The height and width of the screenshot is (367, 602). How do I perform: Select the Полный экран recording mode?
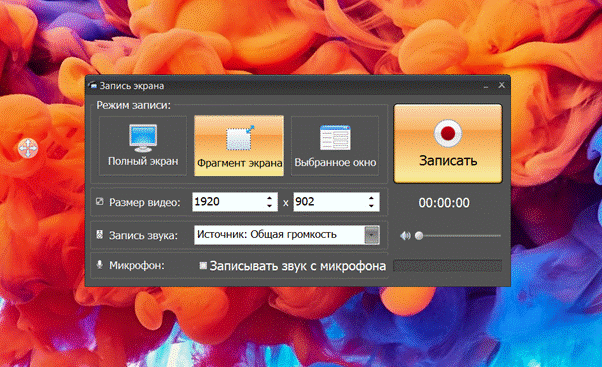(x=143, y=146)
